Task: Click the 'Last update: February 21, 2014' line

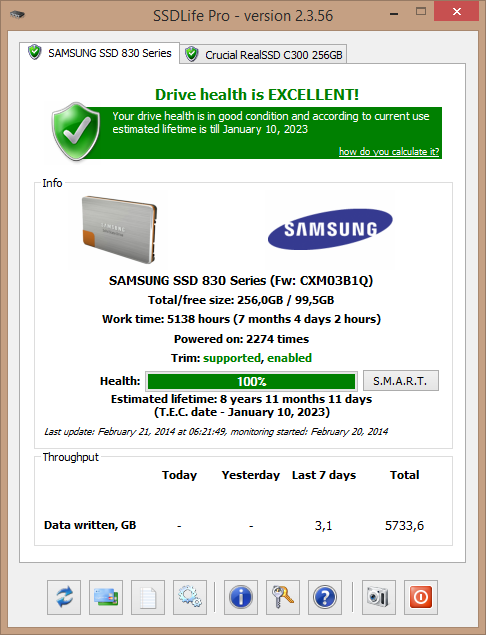Action: pos(216,432)
